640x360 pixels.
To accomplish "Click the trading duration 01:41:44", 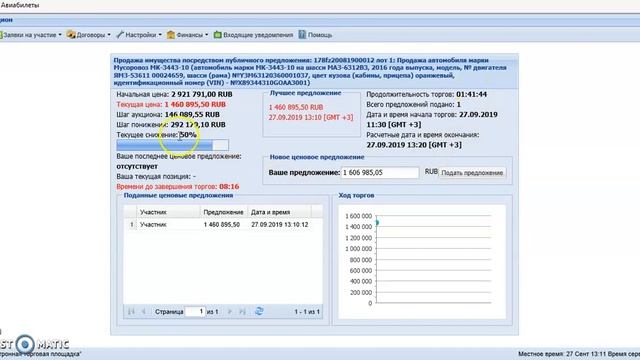I will click(x=471, y=94).
